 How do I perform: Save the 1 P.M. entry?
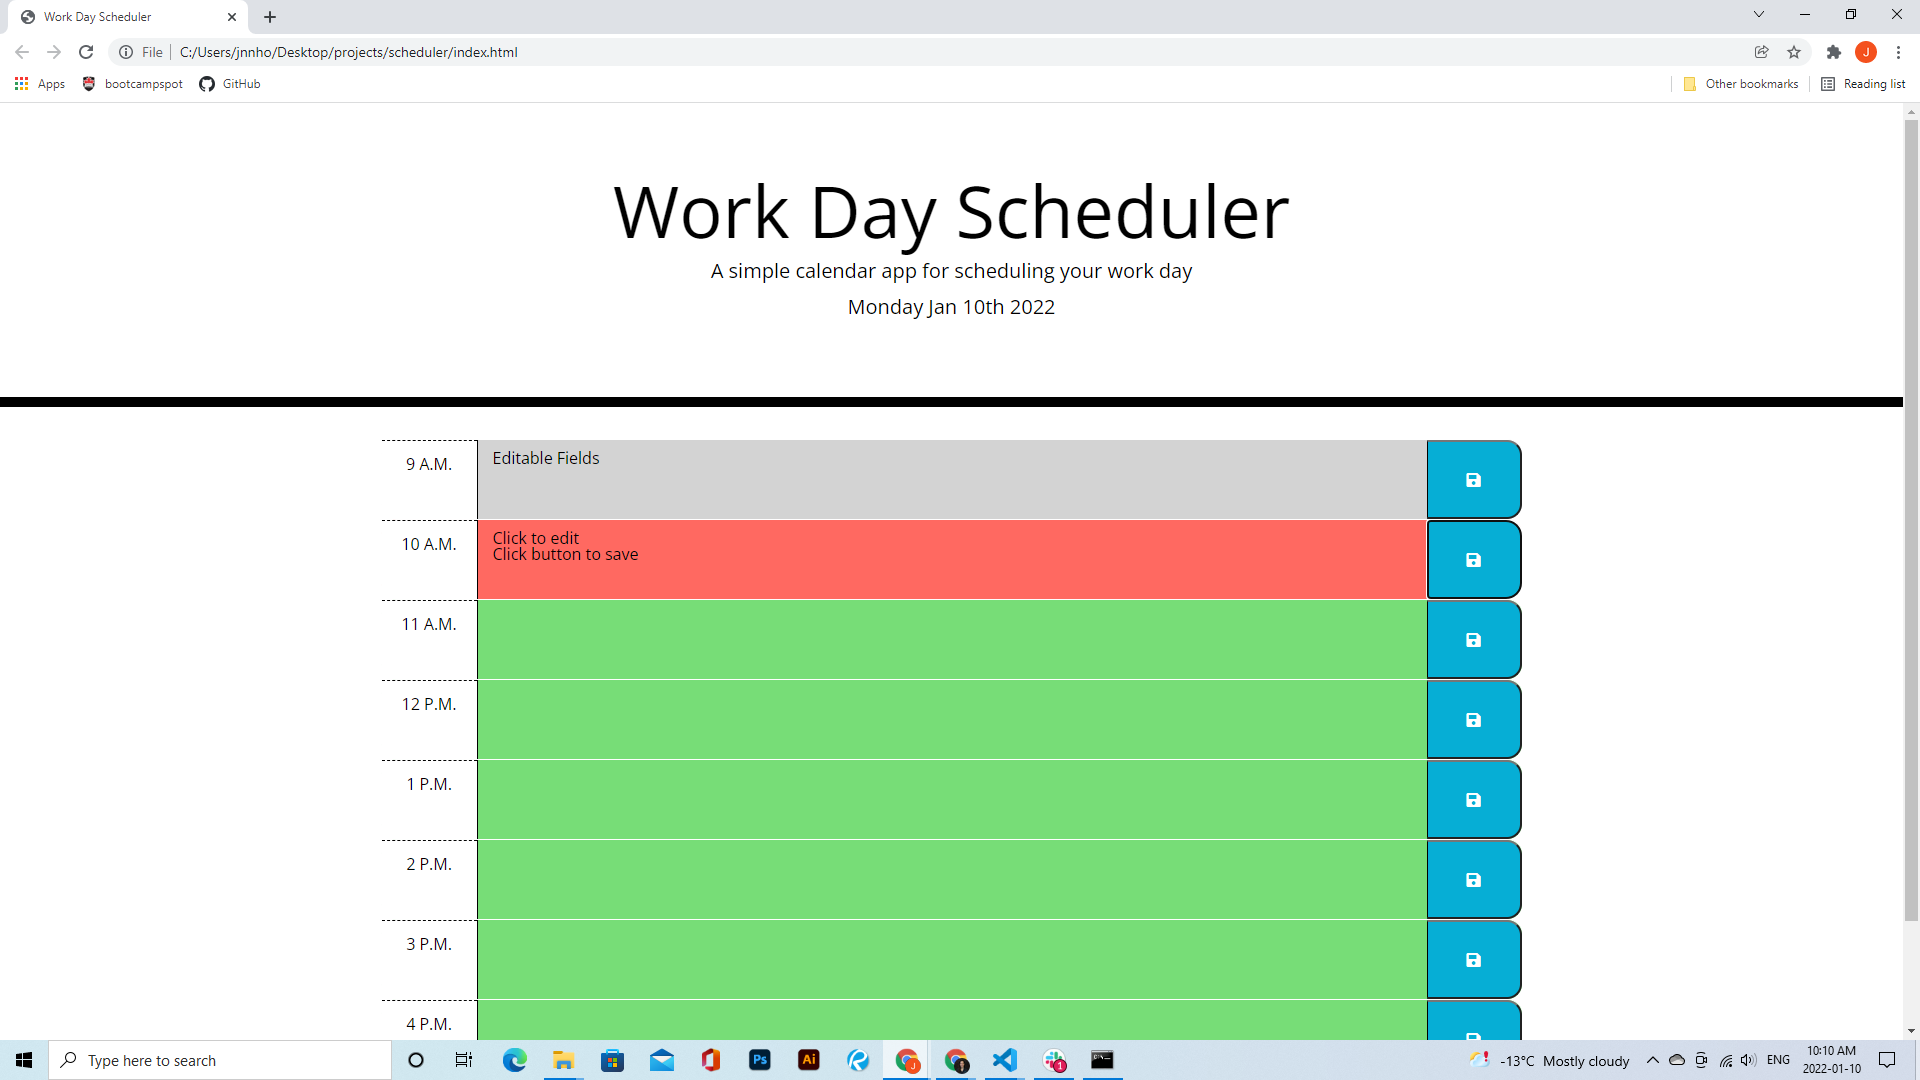1473,800
